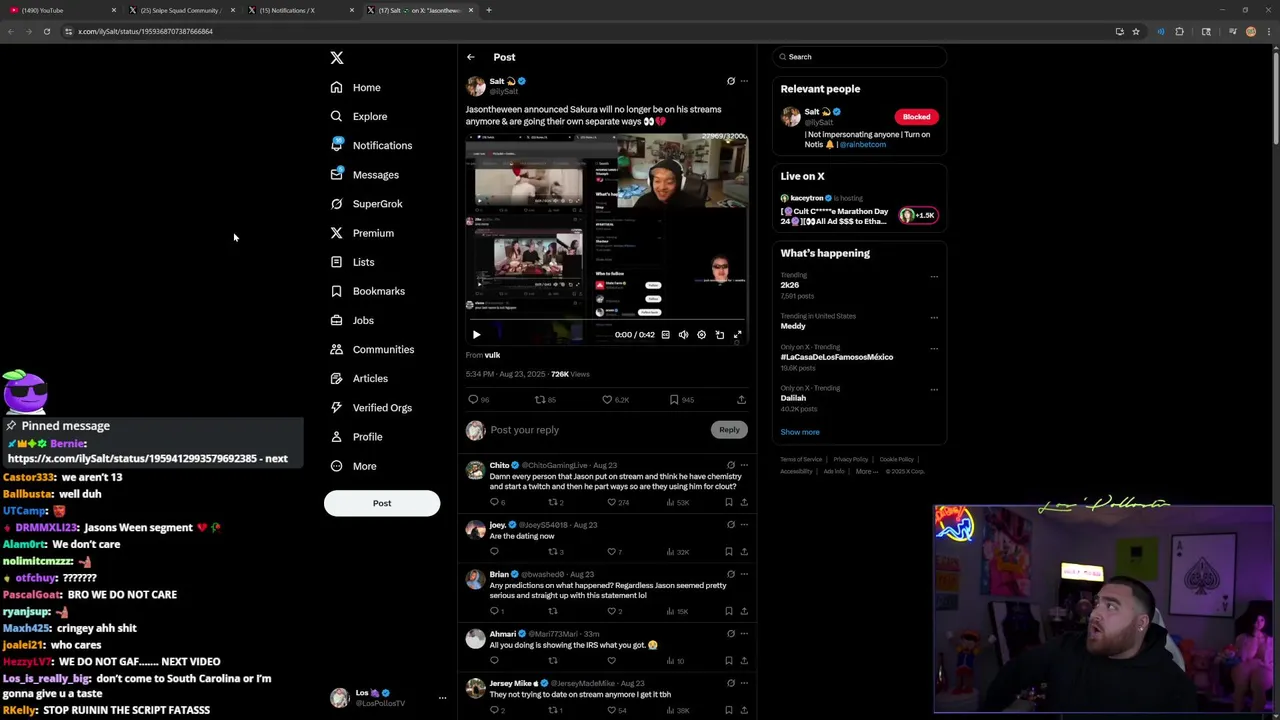Go back using the Post header arrow
This screenshot has width=1280, height=720.
(471, 57)
